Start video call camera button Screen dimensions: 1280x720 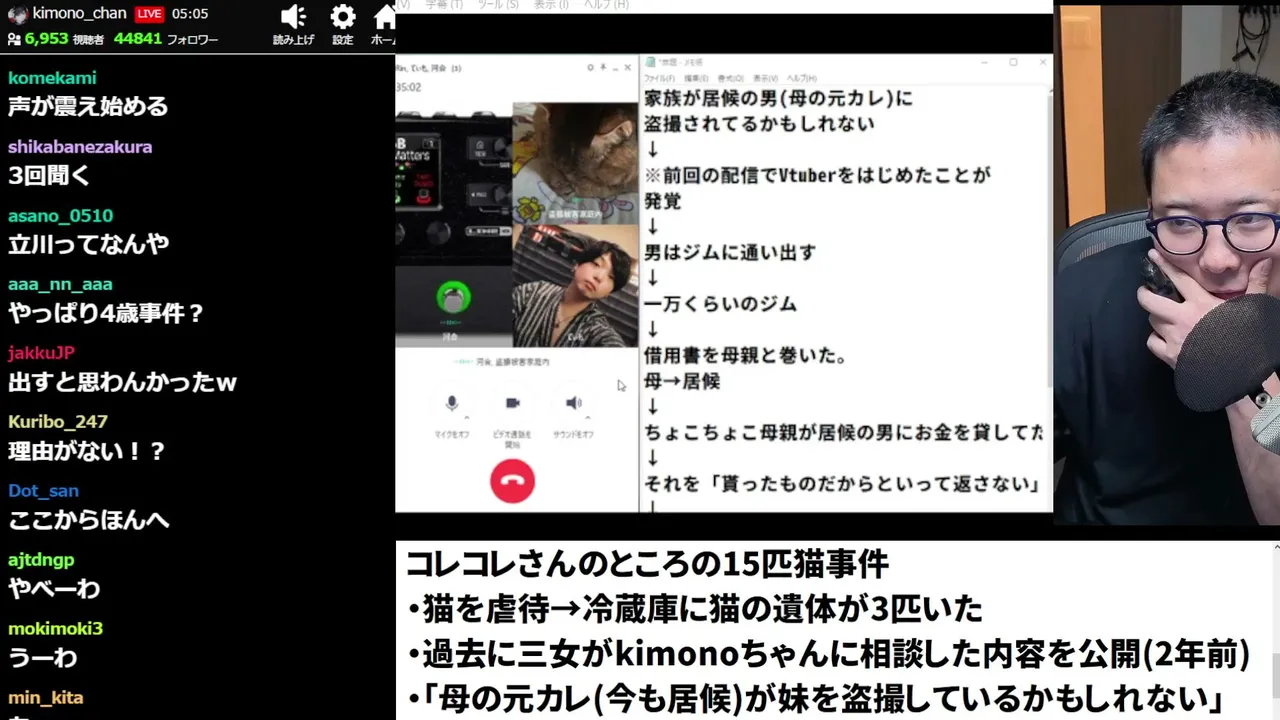(512, 403)
